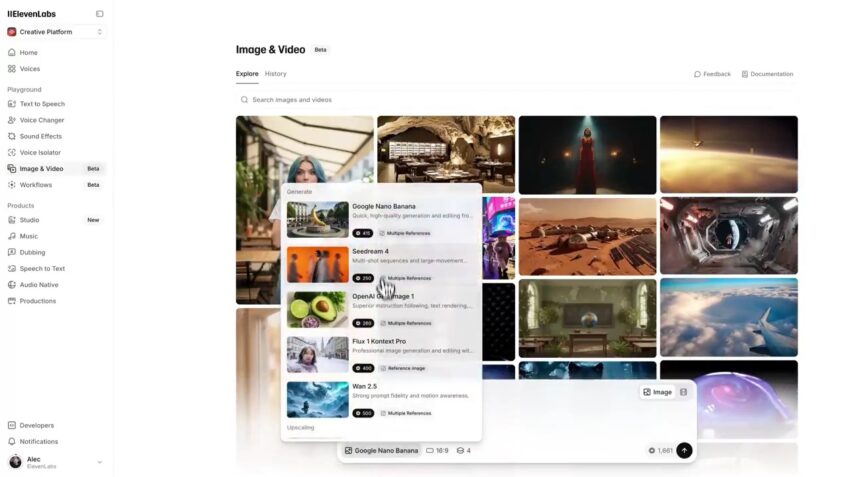This screenshot has width=850, height=477.
Task: Open the Google Nano Banana model dropdown
Action: tap(381, 451)
